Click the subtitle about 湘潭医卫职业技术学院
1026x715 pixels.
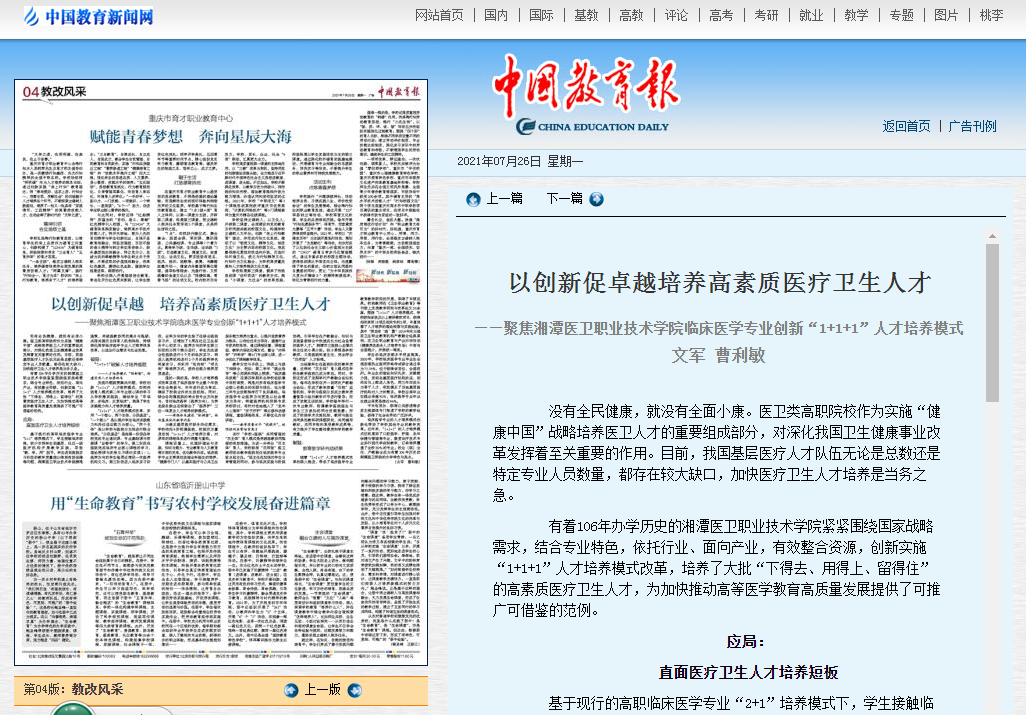tap(719, 328)
